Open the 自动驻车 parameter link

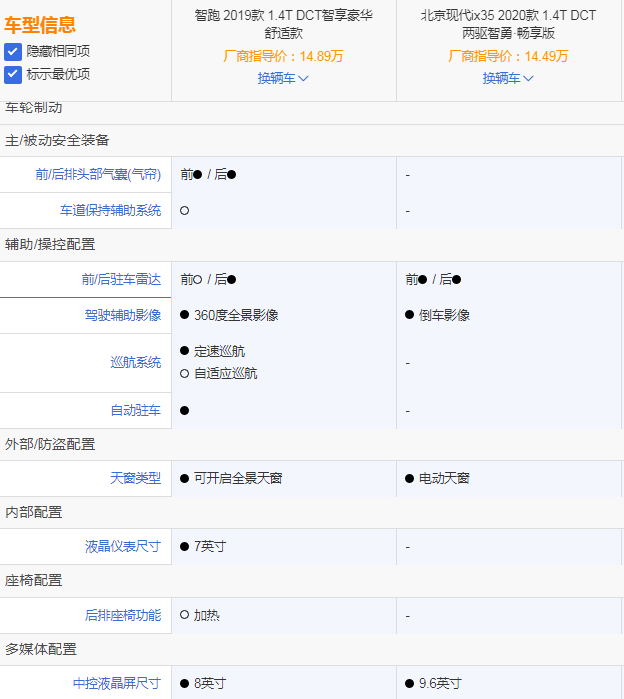pos(135,410)
